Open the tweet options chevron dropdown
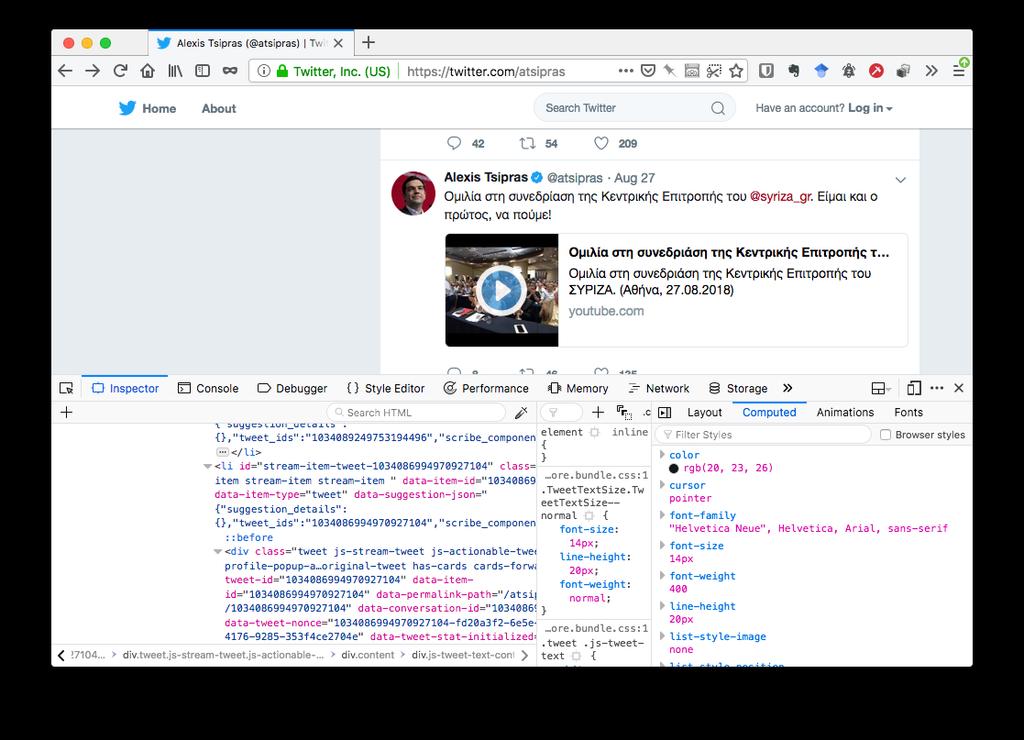1024x740 pixels. click(901, 180)
